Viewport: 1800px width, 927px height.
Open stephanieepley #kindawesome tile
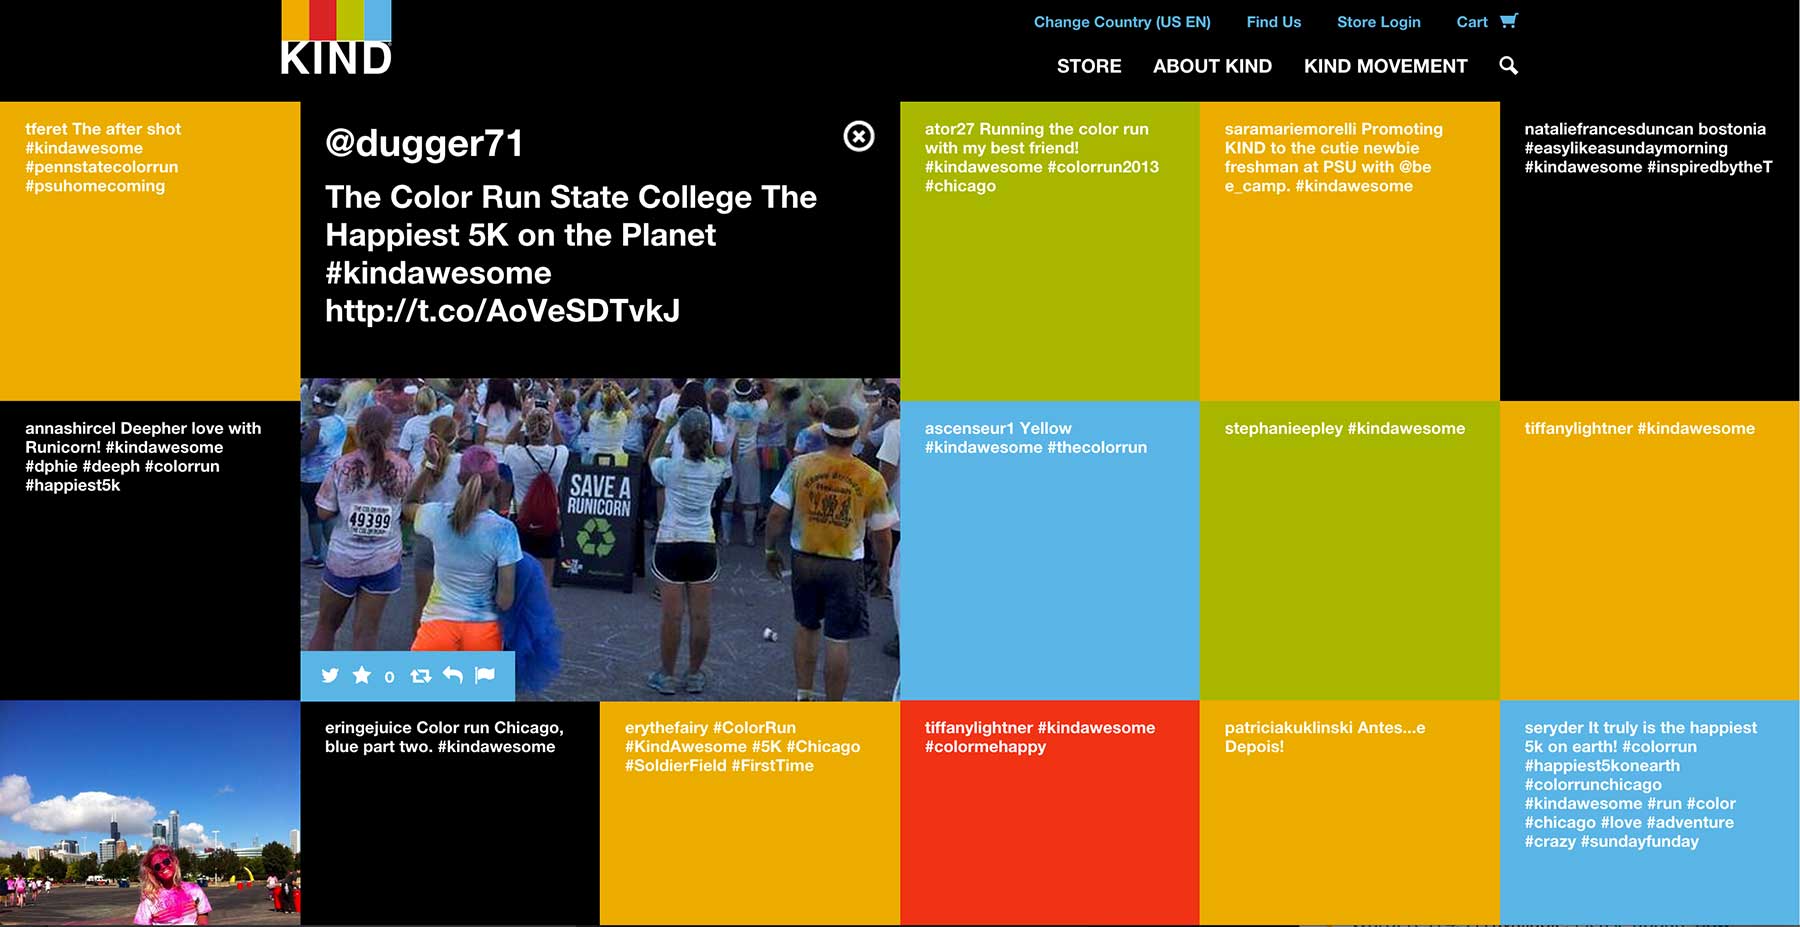pos(1350,551)
